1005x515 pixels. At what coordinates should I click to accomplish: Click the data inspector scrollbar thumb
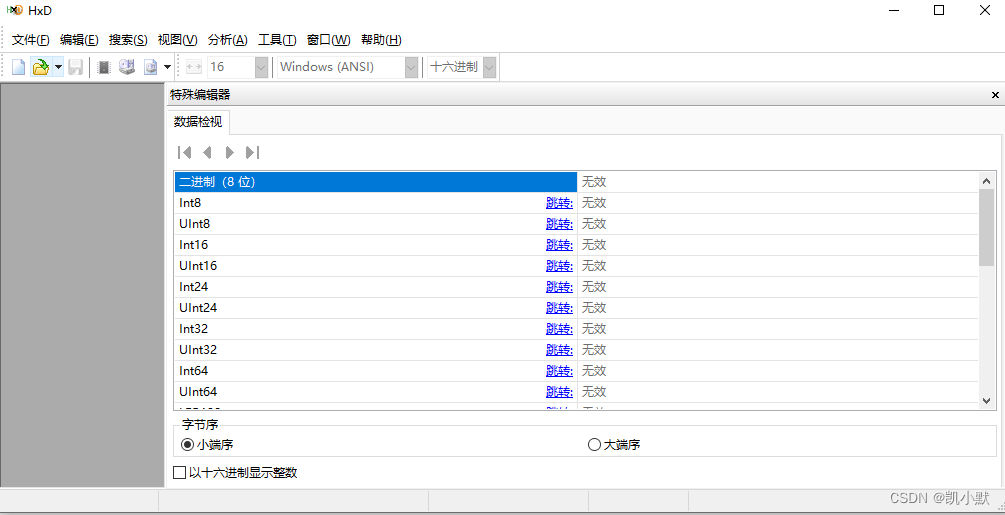pos(986,227)
